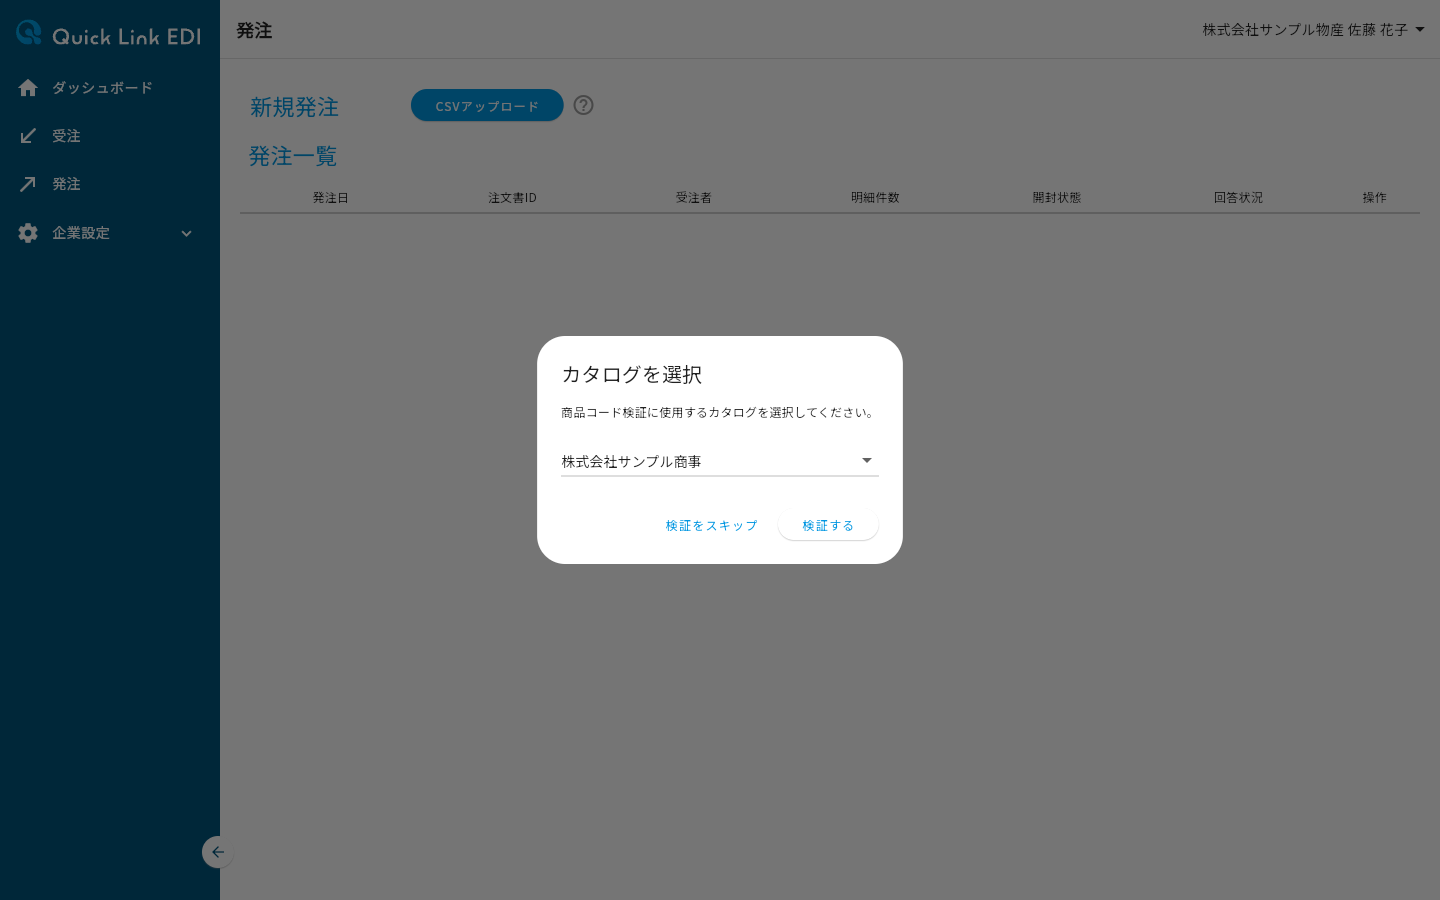Click the 発注一覧 heading
1440x900 pixels.
tap(293, 156)
